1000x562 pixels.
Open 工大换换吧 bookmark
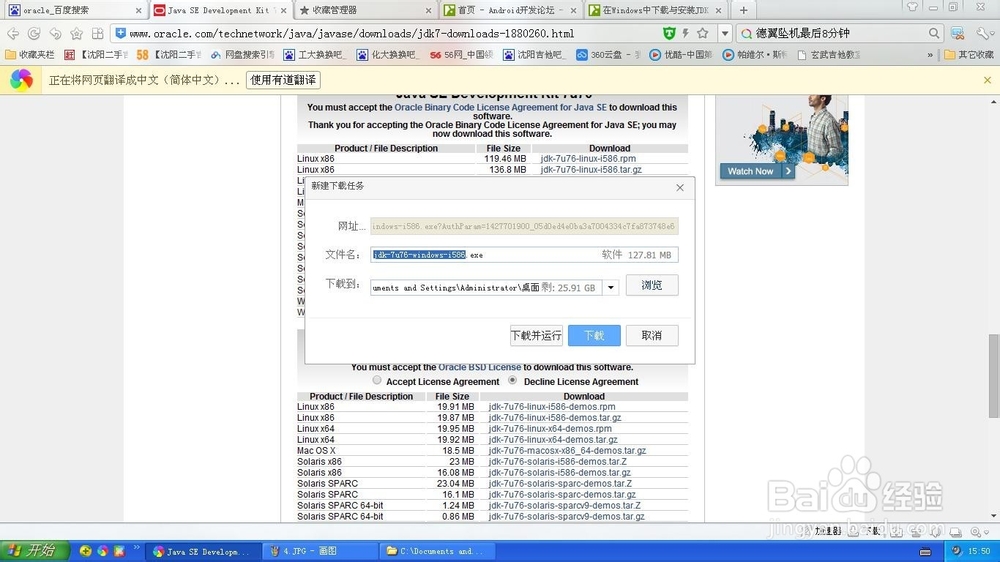pos(315,55)
